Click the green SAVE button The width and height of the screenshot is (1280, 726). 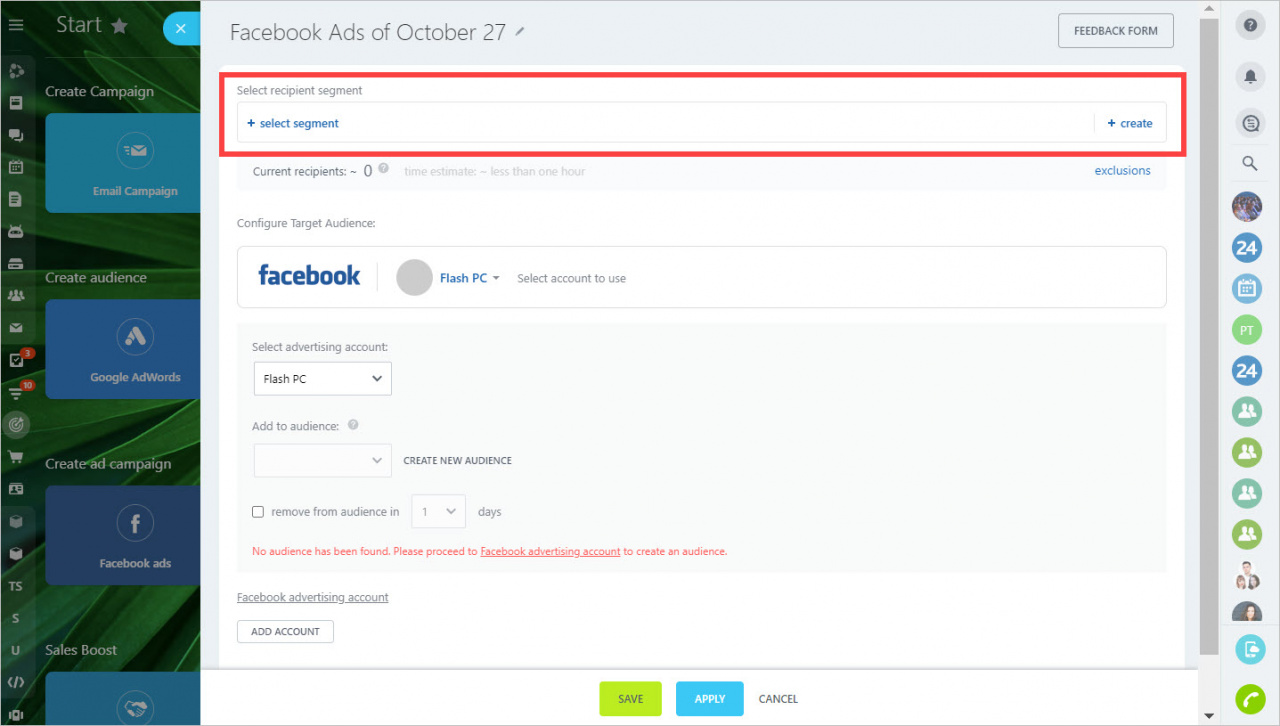(631, 699)
